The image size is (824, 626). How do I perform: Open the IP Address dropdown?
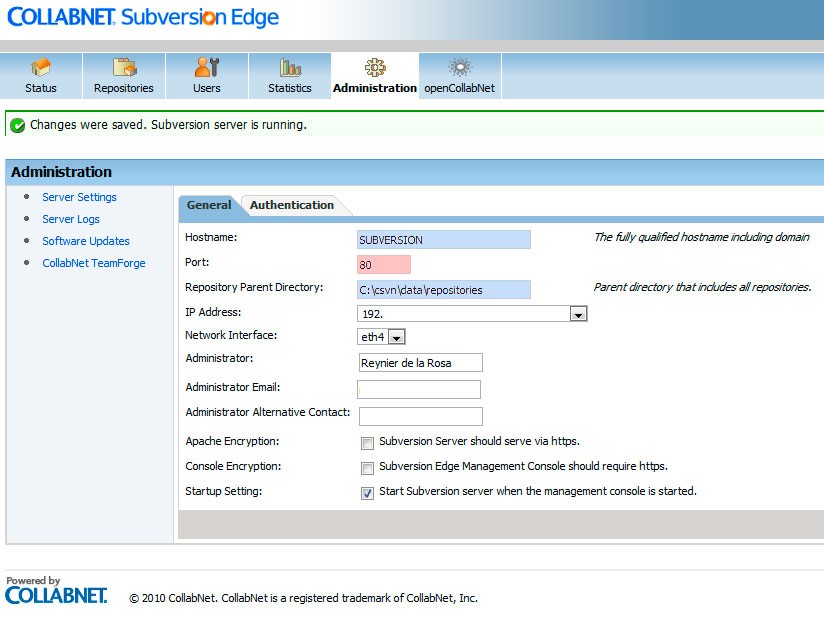pyautogui.click(x=578, y=313)
